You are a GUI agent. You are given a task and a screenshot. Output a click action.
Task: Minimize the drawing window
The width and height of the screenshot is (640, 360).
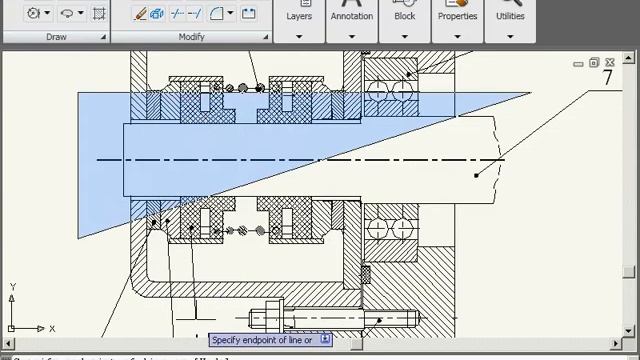[x=578, y=63]
